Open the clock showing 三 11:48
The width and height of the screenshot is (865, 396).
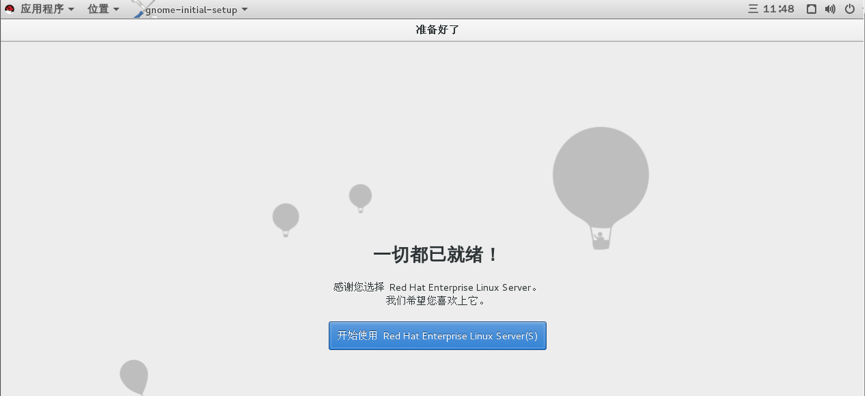pyautogui.click(x=771, y=9)
